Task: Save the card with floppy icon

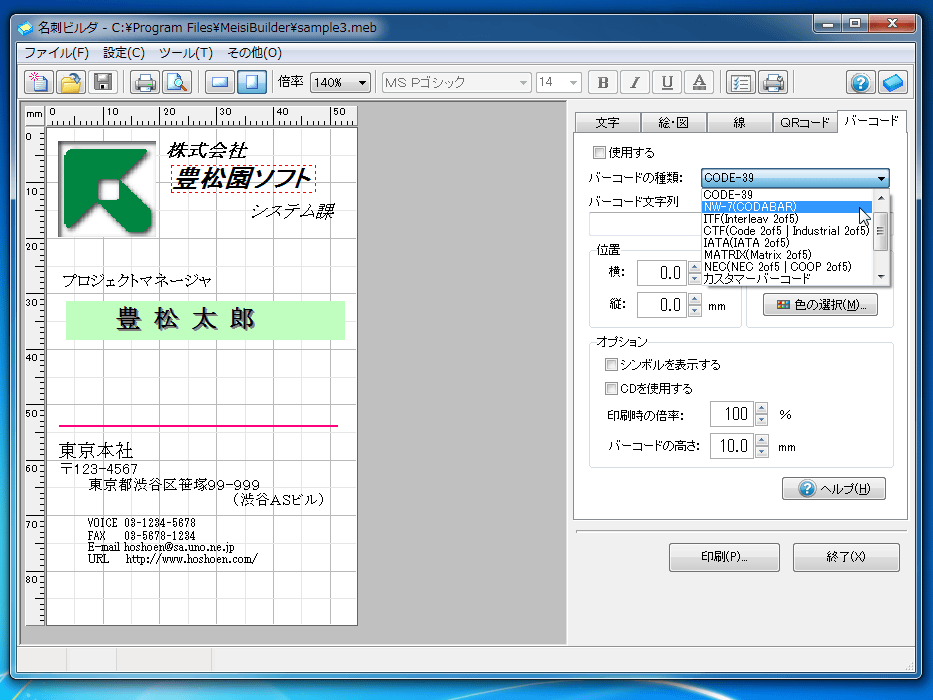Action: (103, 82)
